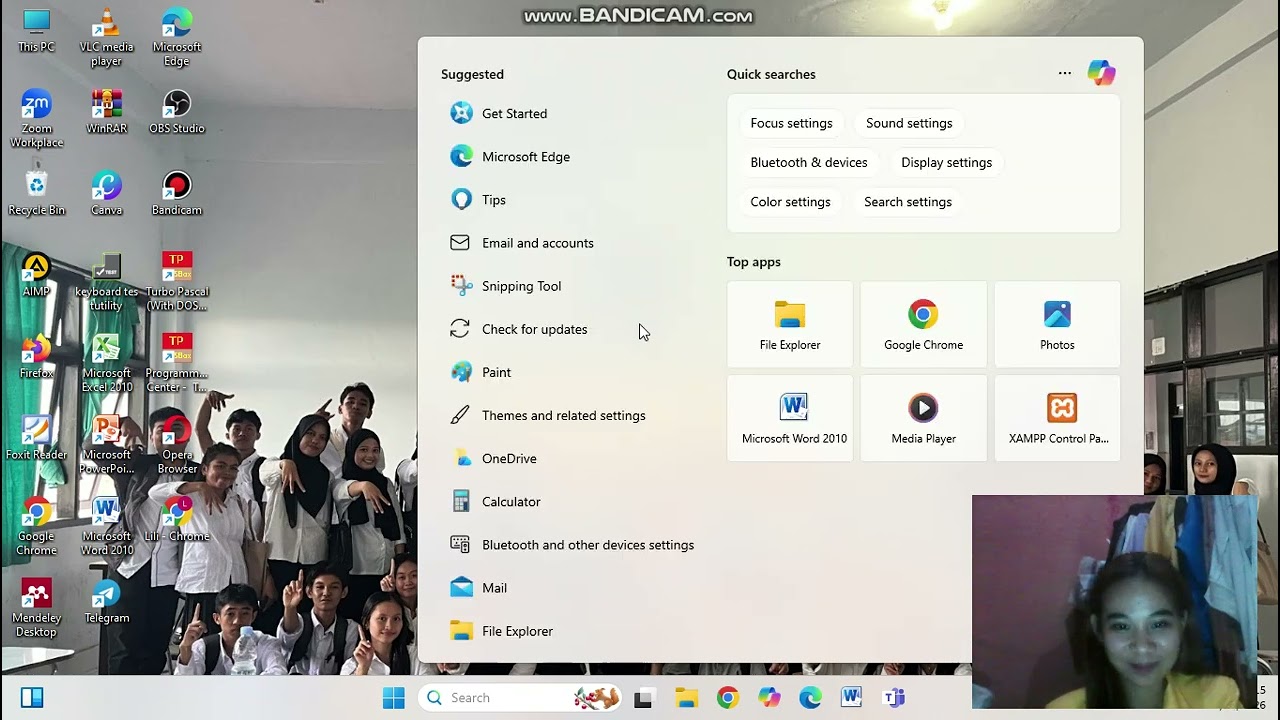Choose Tips in Suggested list
Screen dimensions: 1280x720
570,200
